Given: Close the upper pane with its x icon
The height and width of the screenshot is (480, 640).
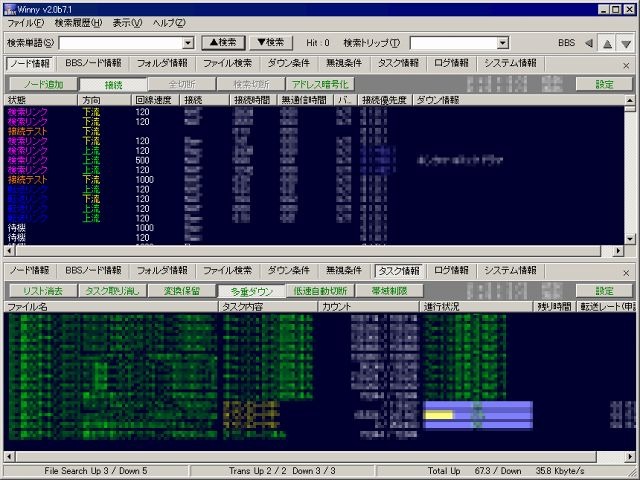Looking at the screenshot, I should [626, 65].
